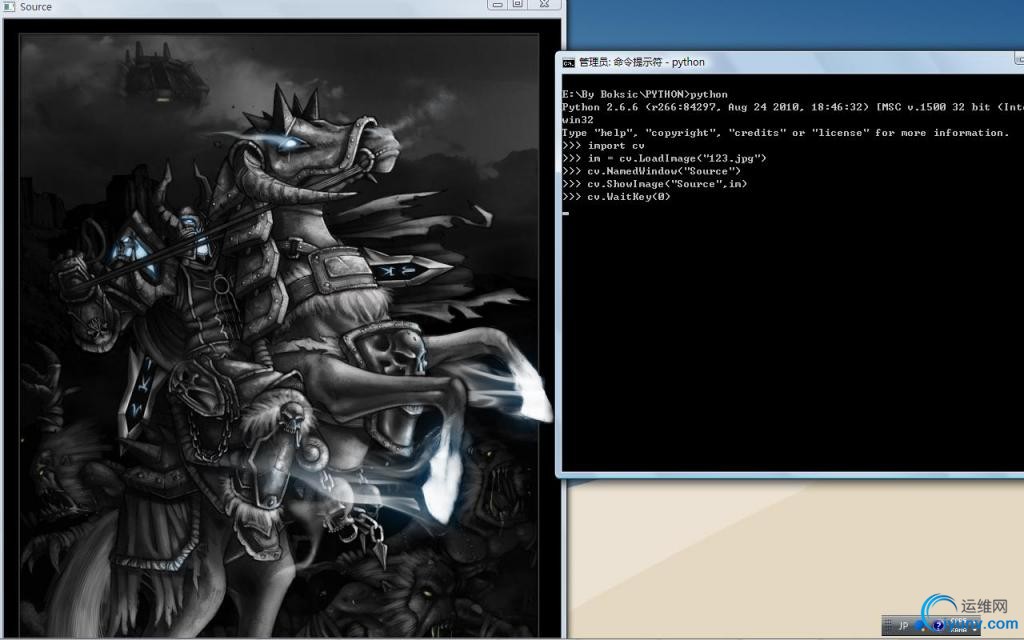
Task: Click the language bar grip handle
Action: coord(888,626)
